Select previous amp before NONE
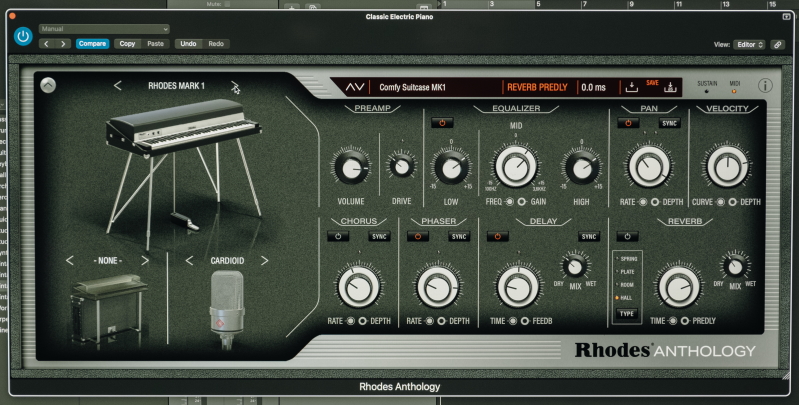Screen dimensions: 799x405 [70, 261]
